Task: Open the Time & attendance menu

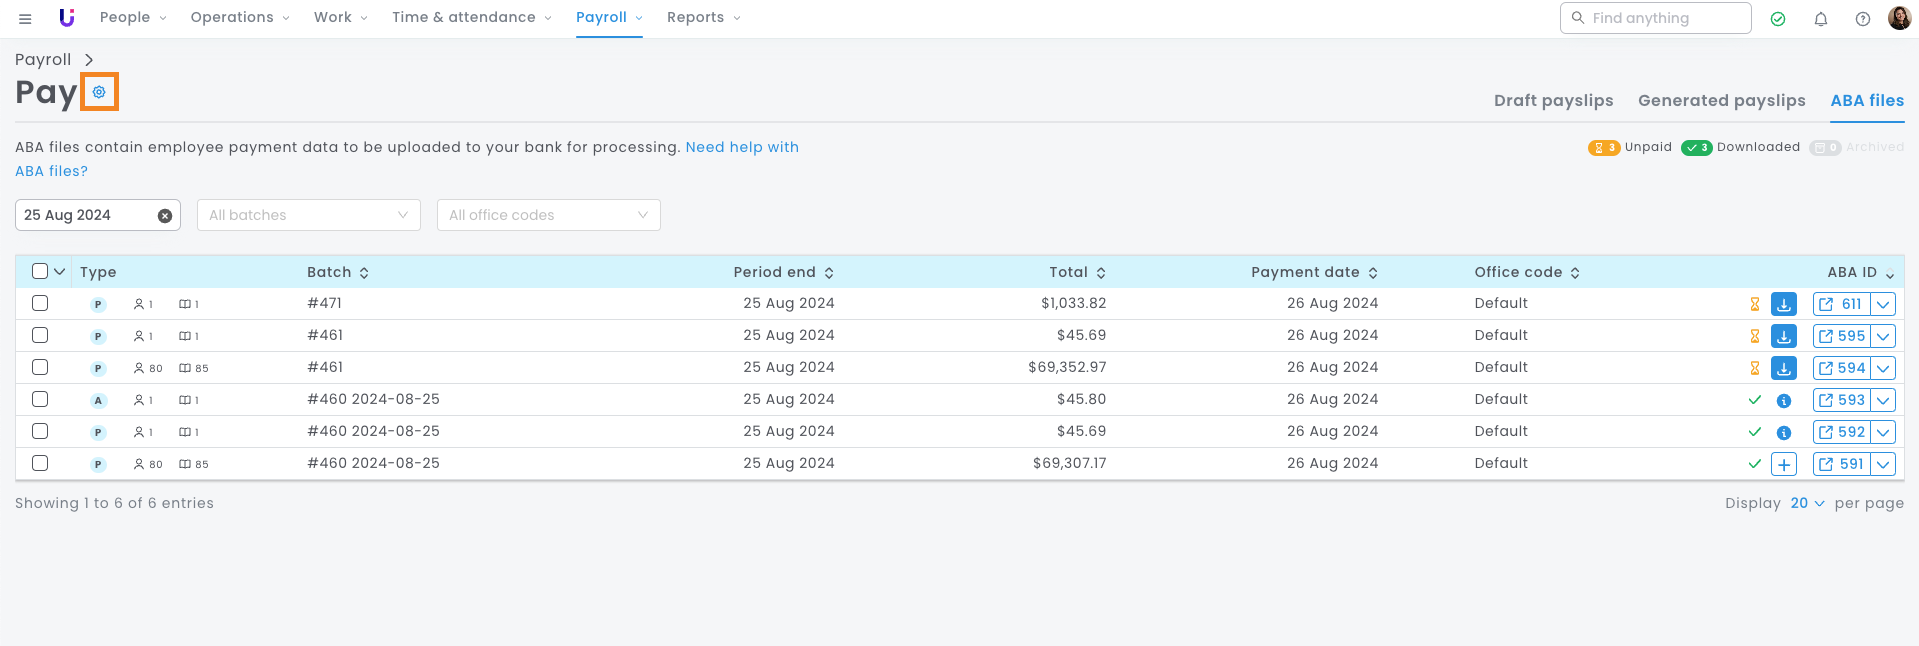Action: [x=471, y=18]
